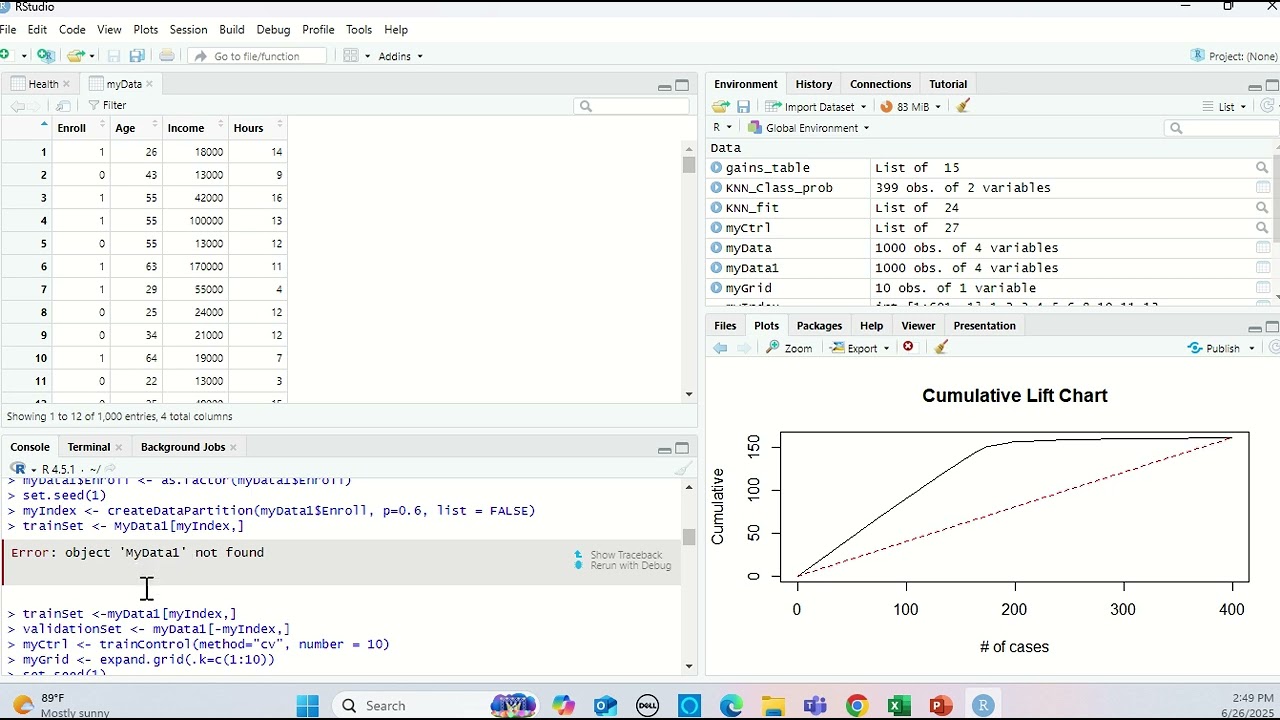Open the Profile menu
The height and width of the screenshot is (720, 1280).
click(x=318, y=30)
